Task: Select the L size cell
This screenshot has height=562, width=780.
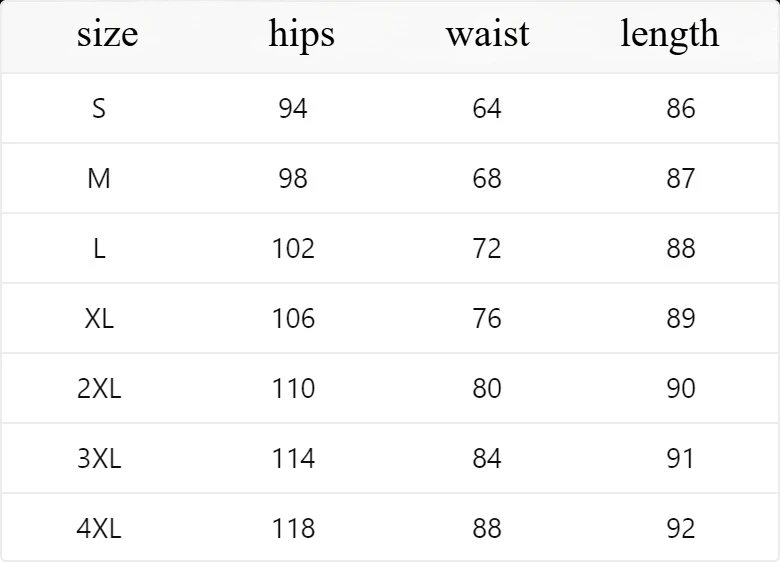Action: pyautogui.click(x=98, y=248)
